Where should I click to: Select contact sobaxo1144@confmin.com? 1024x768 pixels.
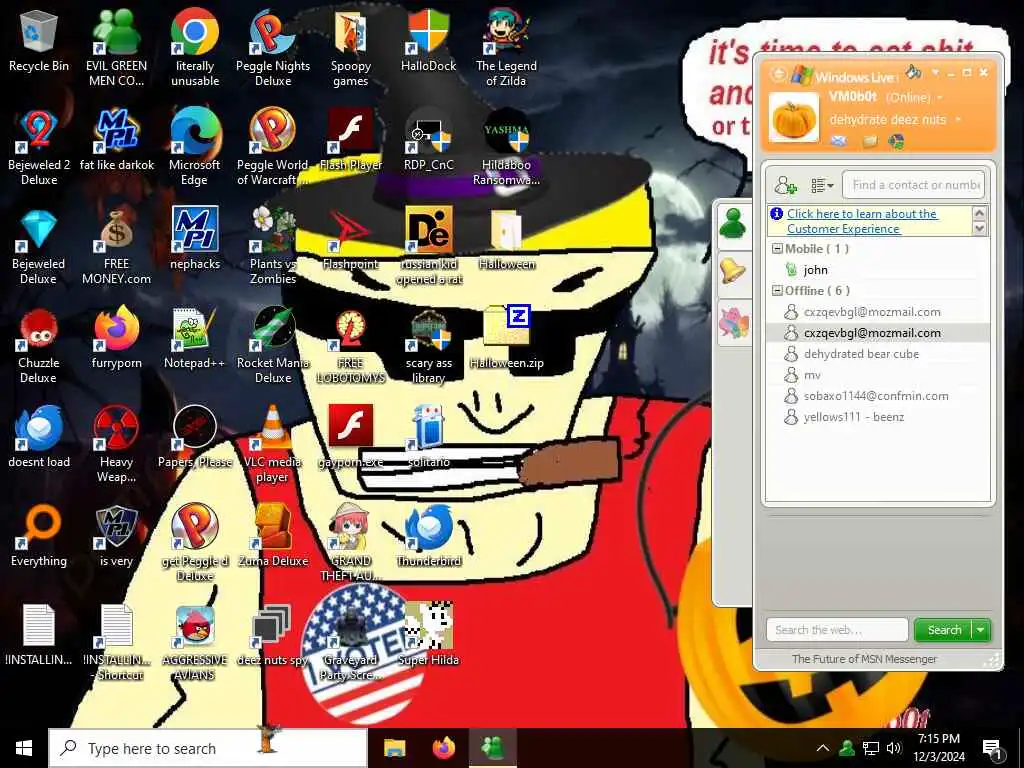[878, 396]
